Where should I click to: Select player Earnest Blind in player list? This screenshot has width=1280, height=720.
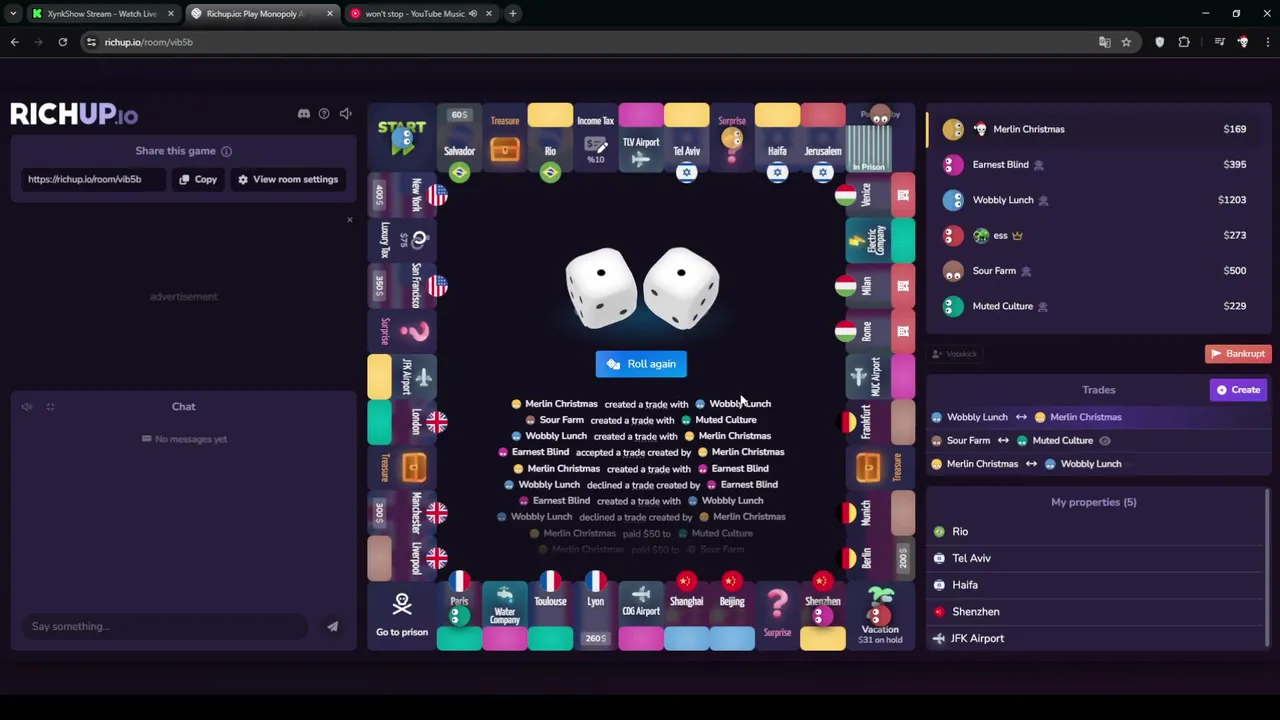click(1097, 164)
